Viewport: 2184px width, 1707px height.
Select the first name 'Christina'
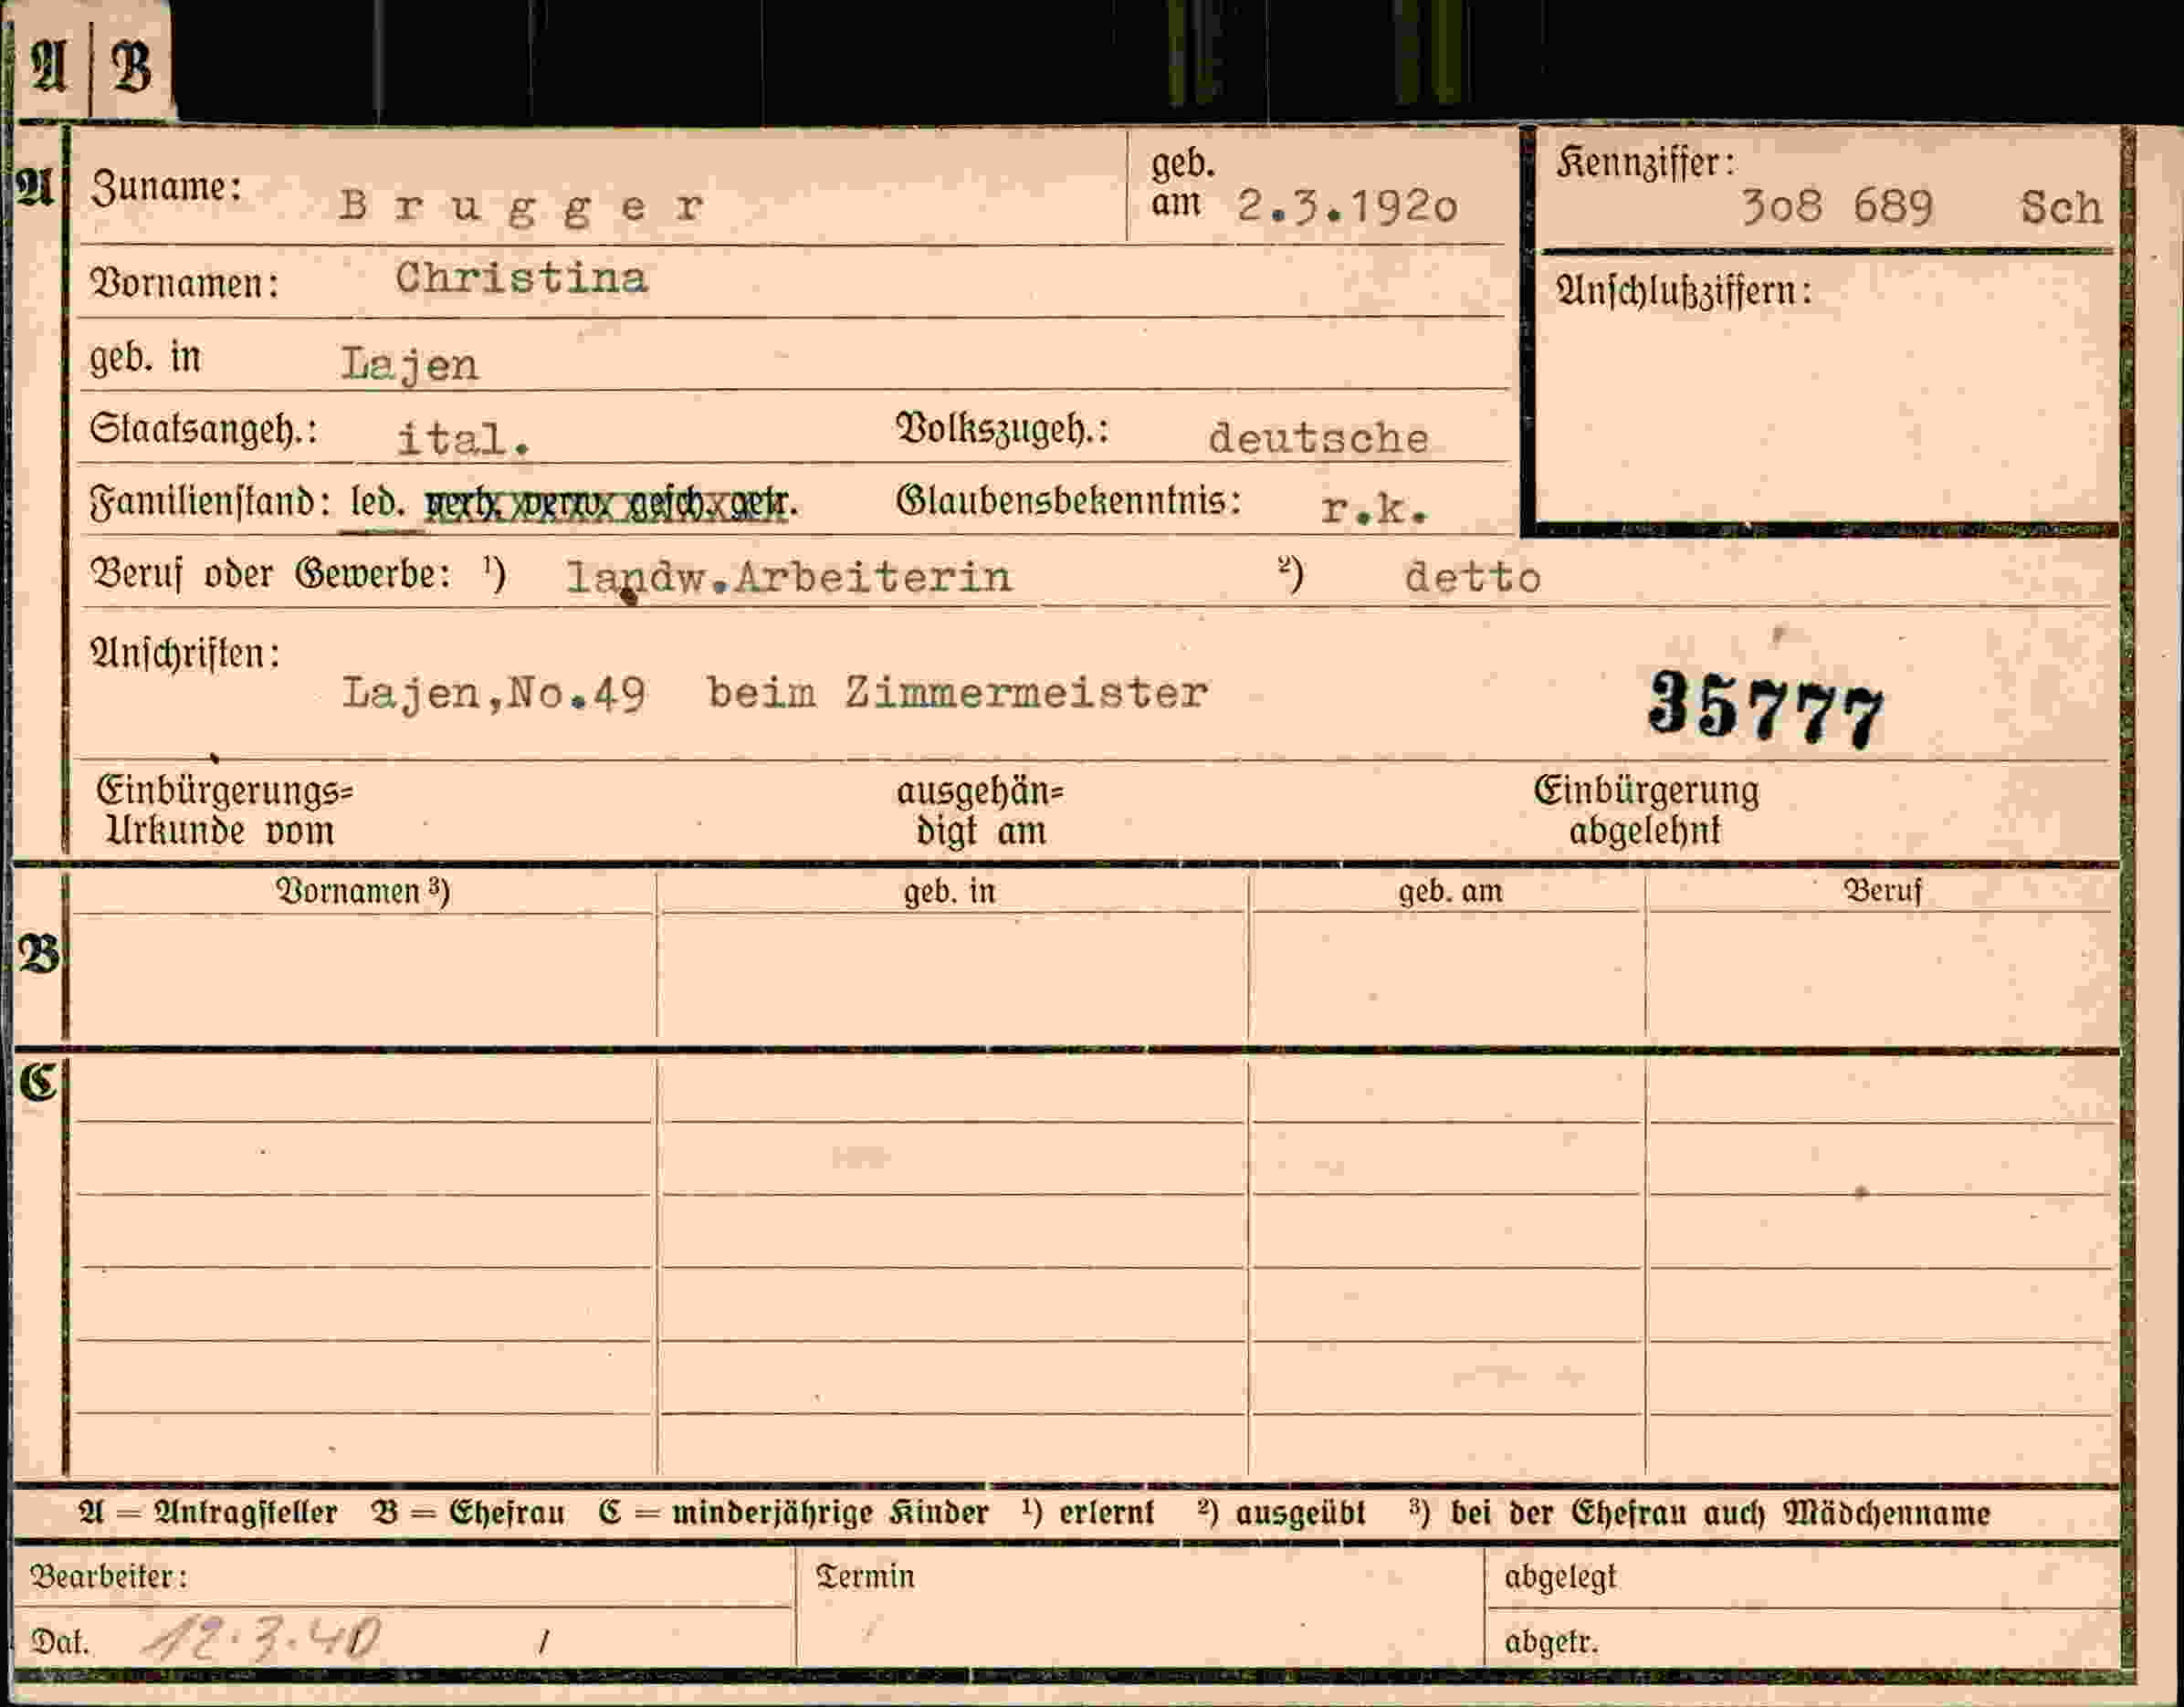coord(521,277)
